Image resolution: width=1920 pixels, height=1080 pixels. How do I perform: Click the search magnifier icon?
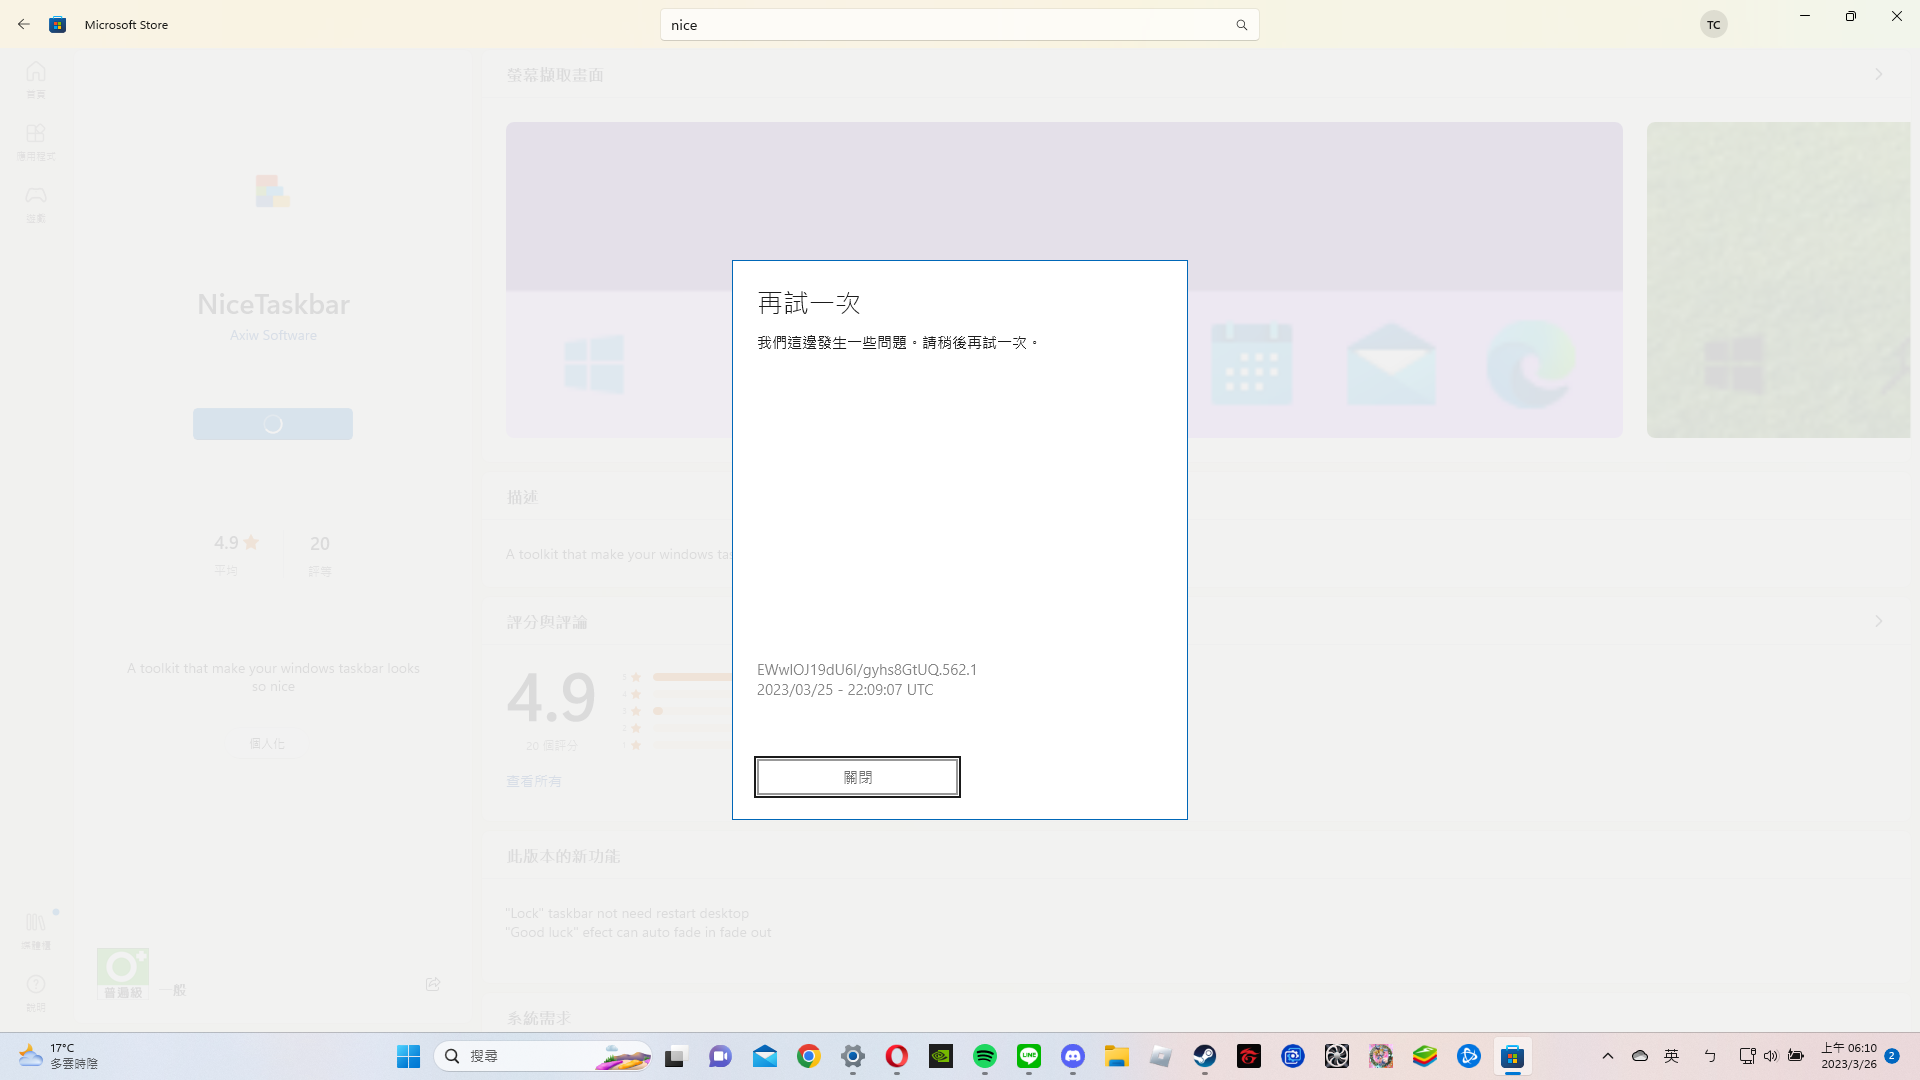(1241, 24)
